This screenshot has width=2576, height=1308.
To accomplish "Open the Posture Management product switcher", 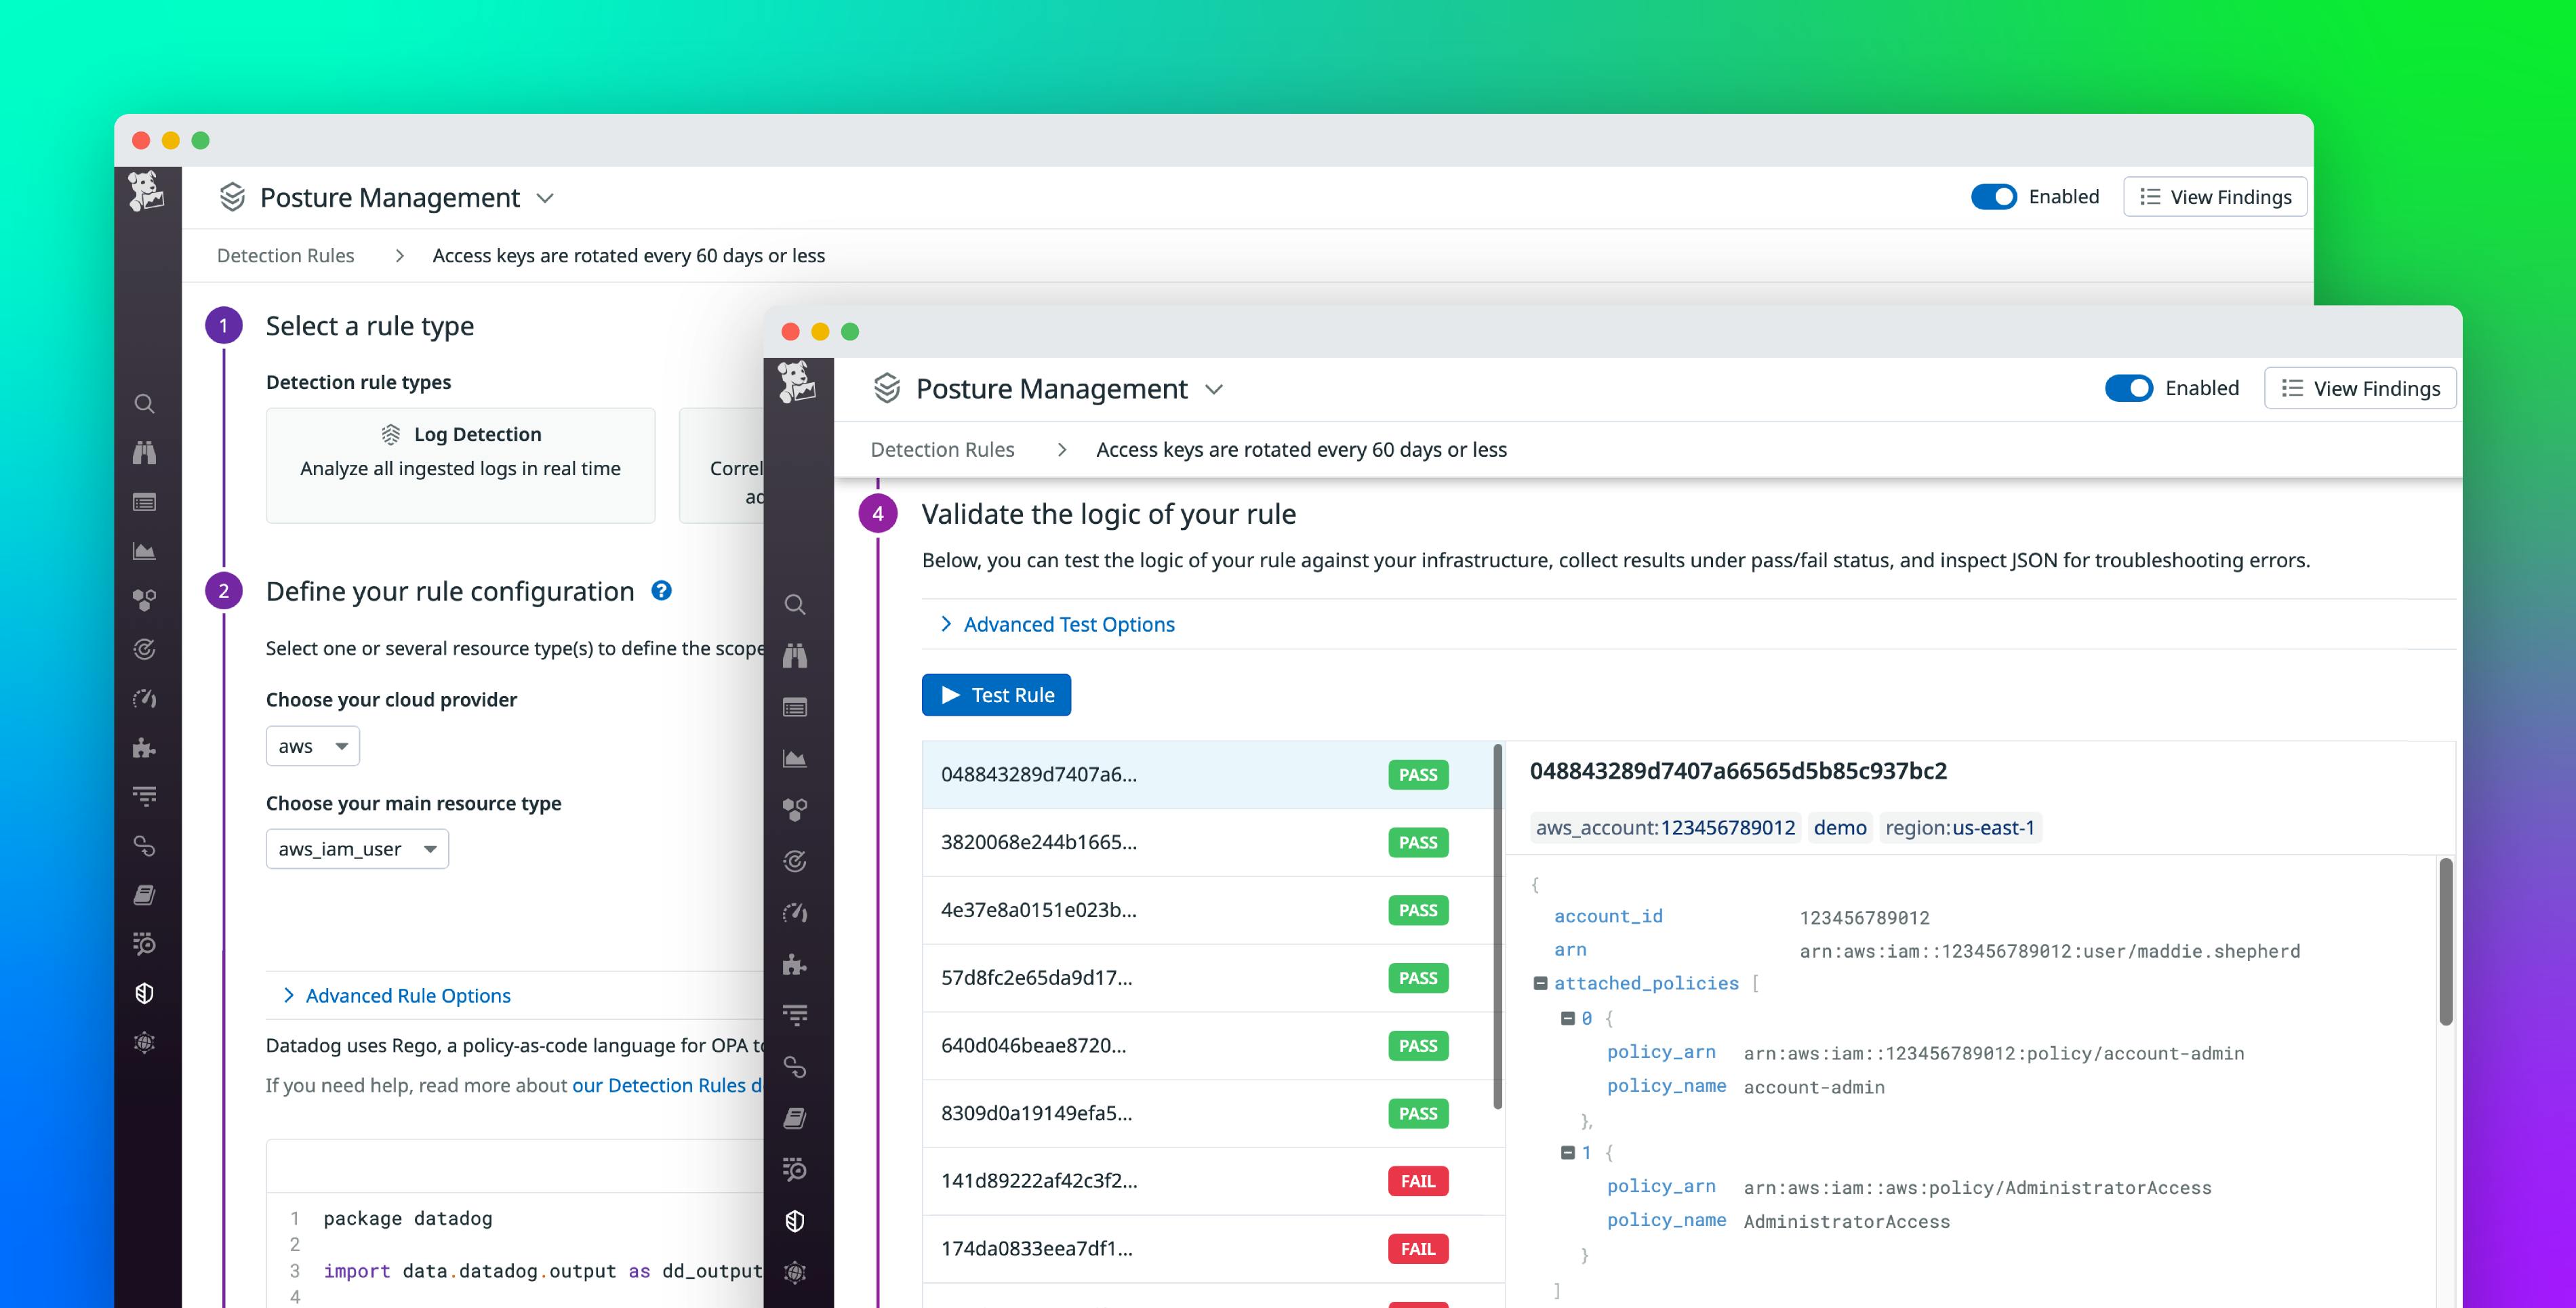I will pos(1214,389).
